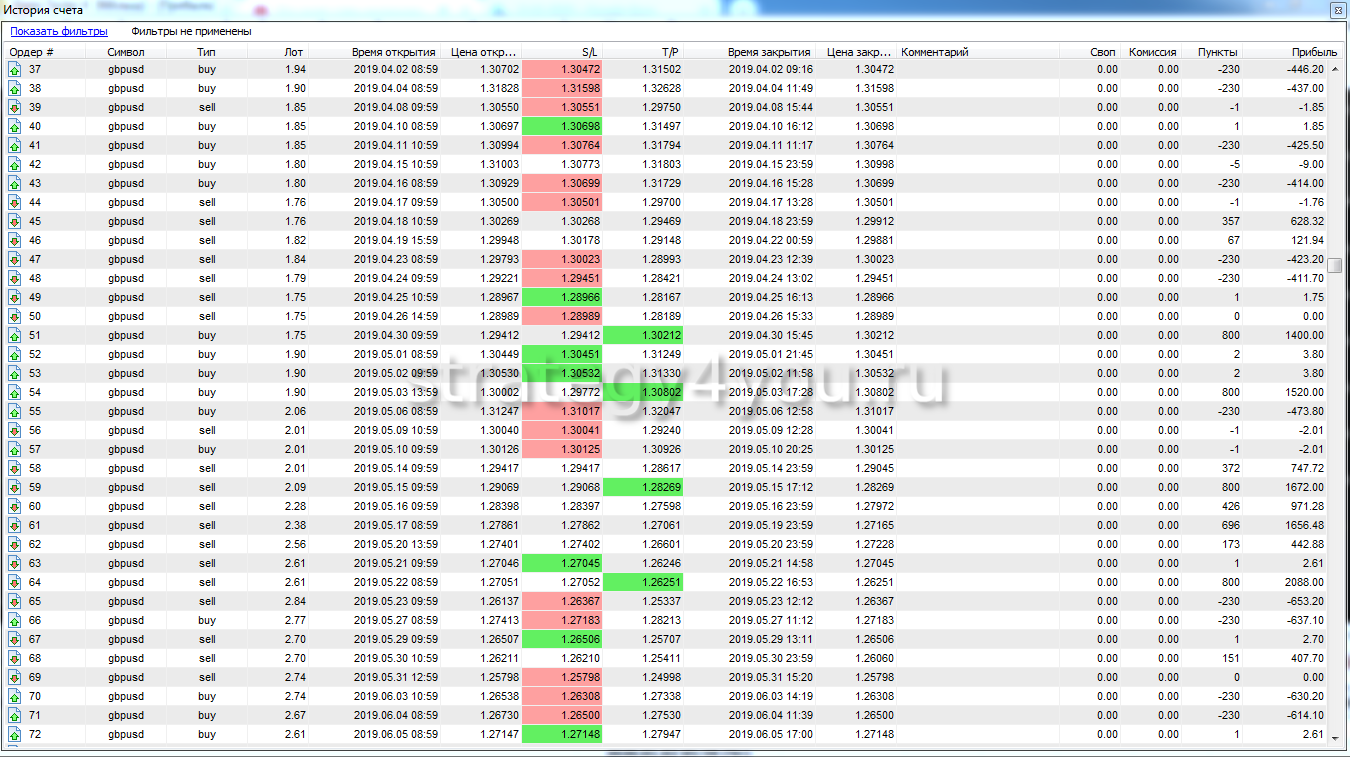
Task: Sort table by 'Прибыль' column header
Action: pyautogui.click(x=1314, y=52)
